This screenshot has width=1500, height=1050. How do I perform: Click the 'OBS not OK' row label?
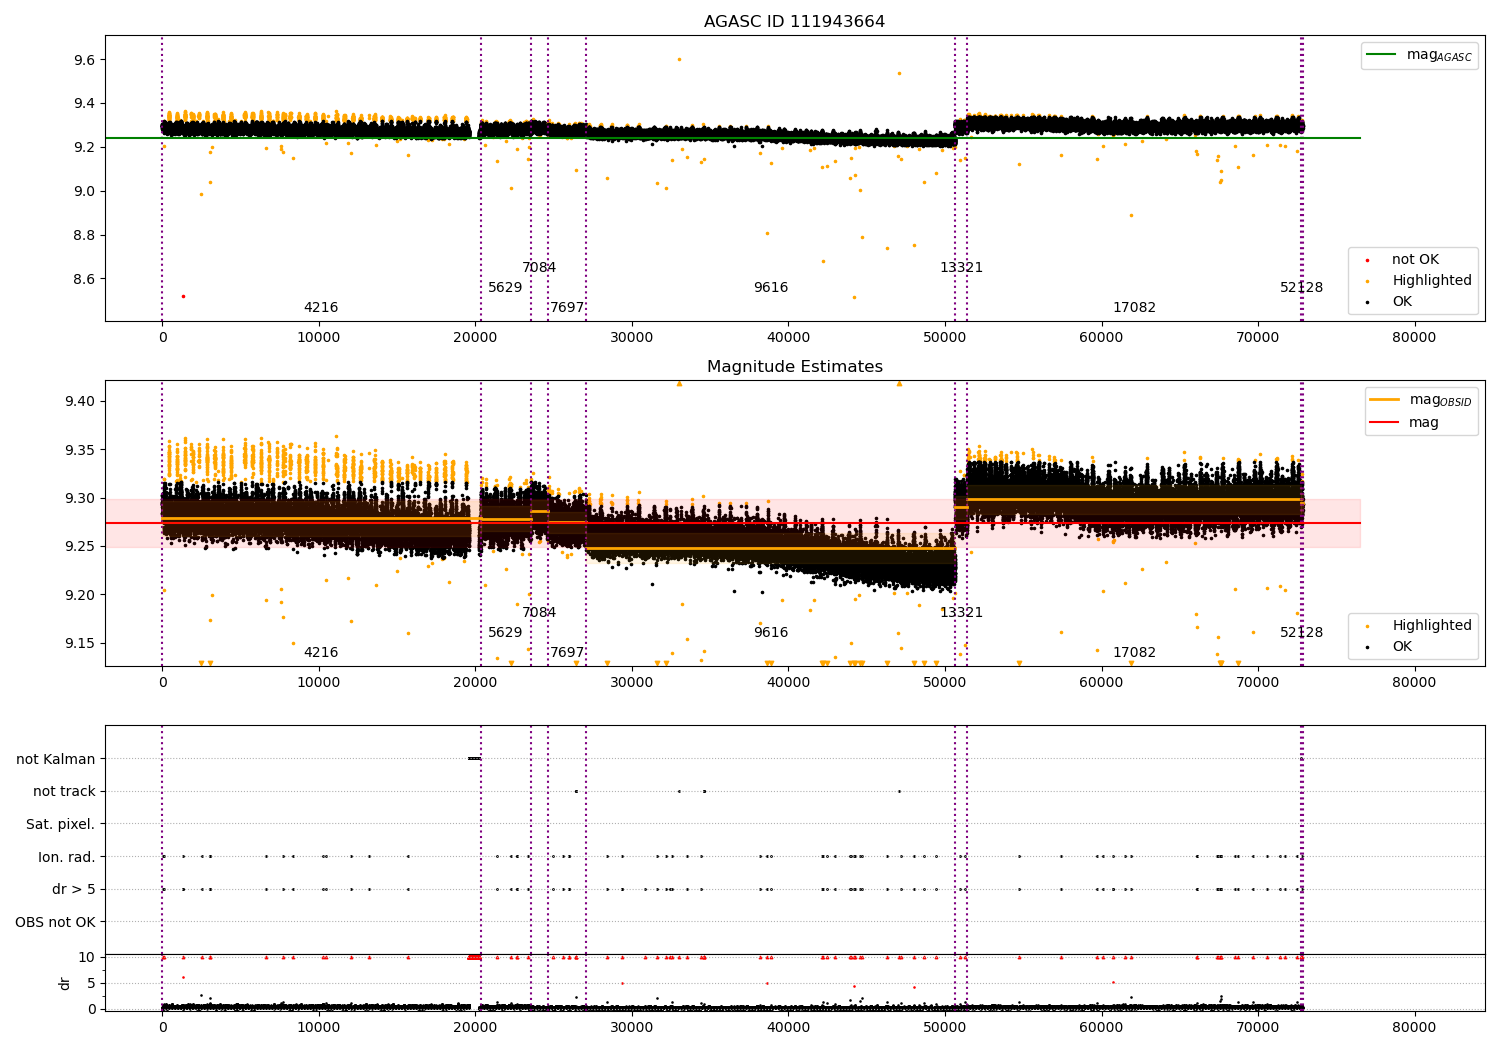click(56, 922)
